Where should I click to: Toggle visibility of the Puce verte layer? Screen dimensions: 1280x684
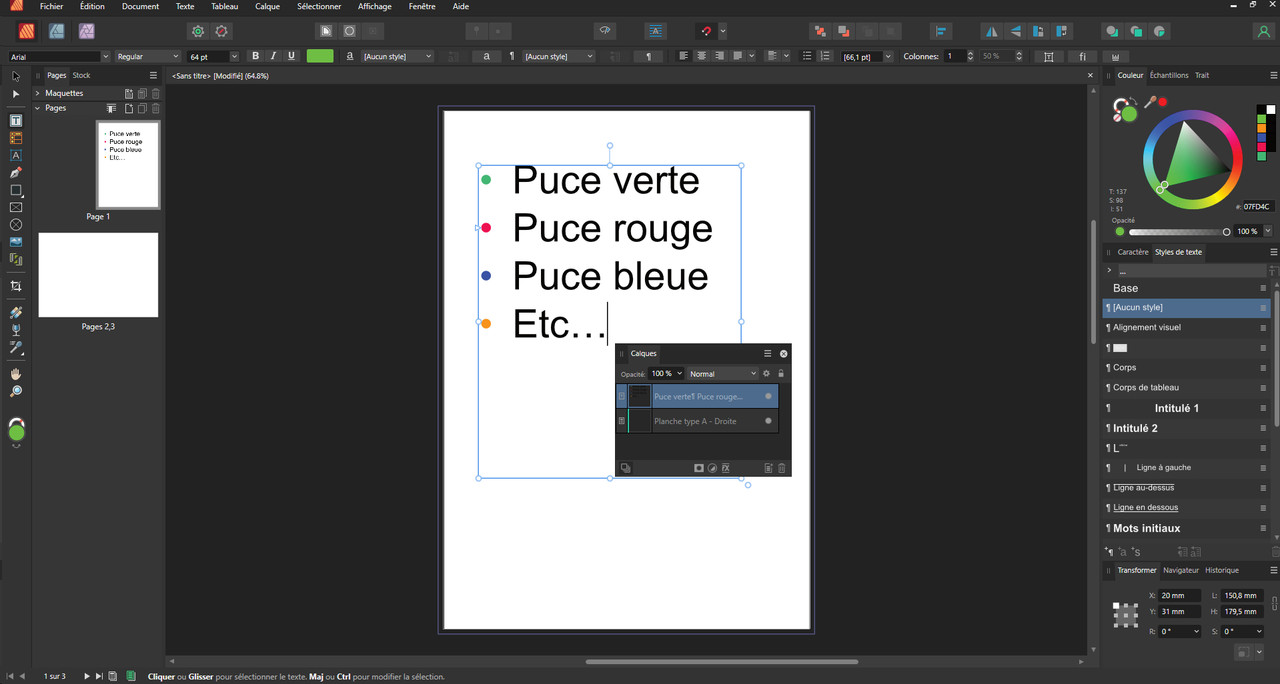768,396
